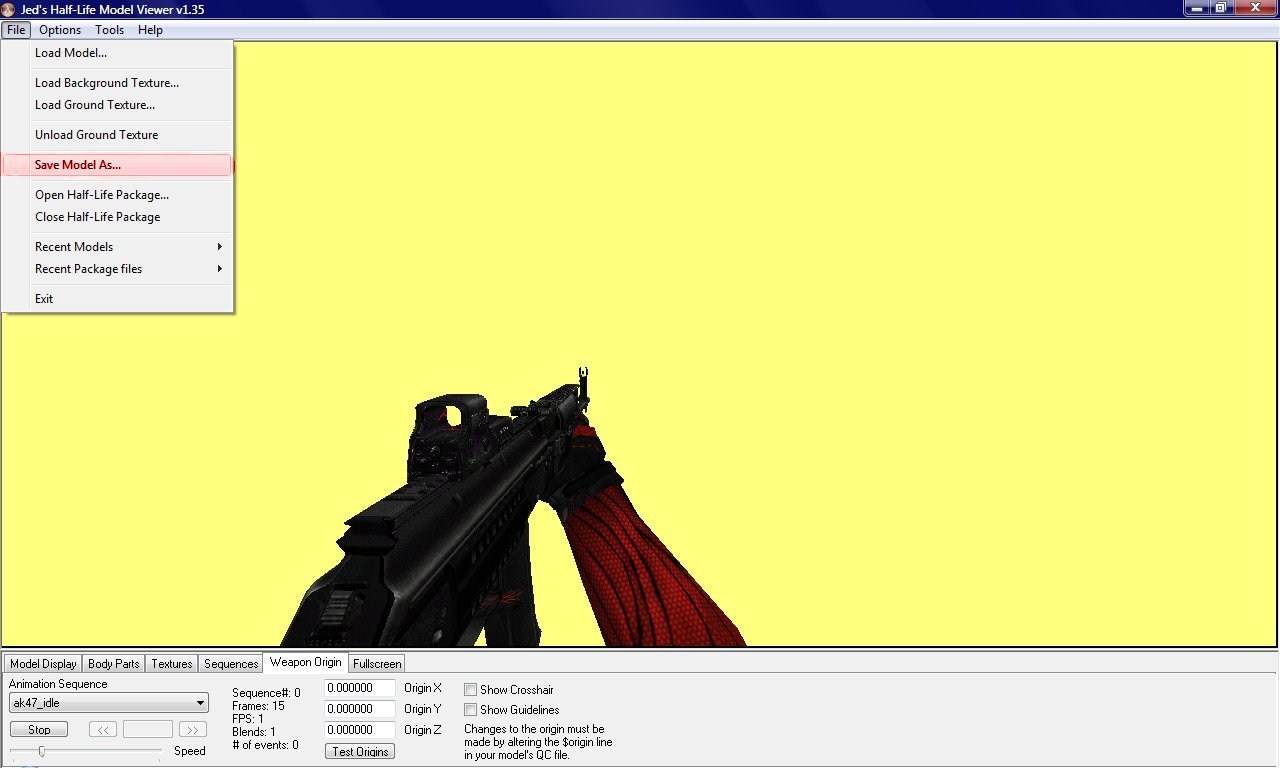
Task: Click Load Background Texture menu entry
Action: click(107, 83)
